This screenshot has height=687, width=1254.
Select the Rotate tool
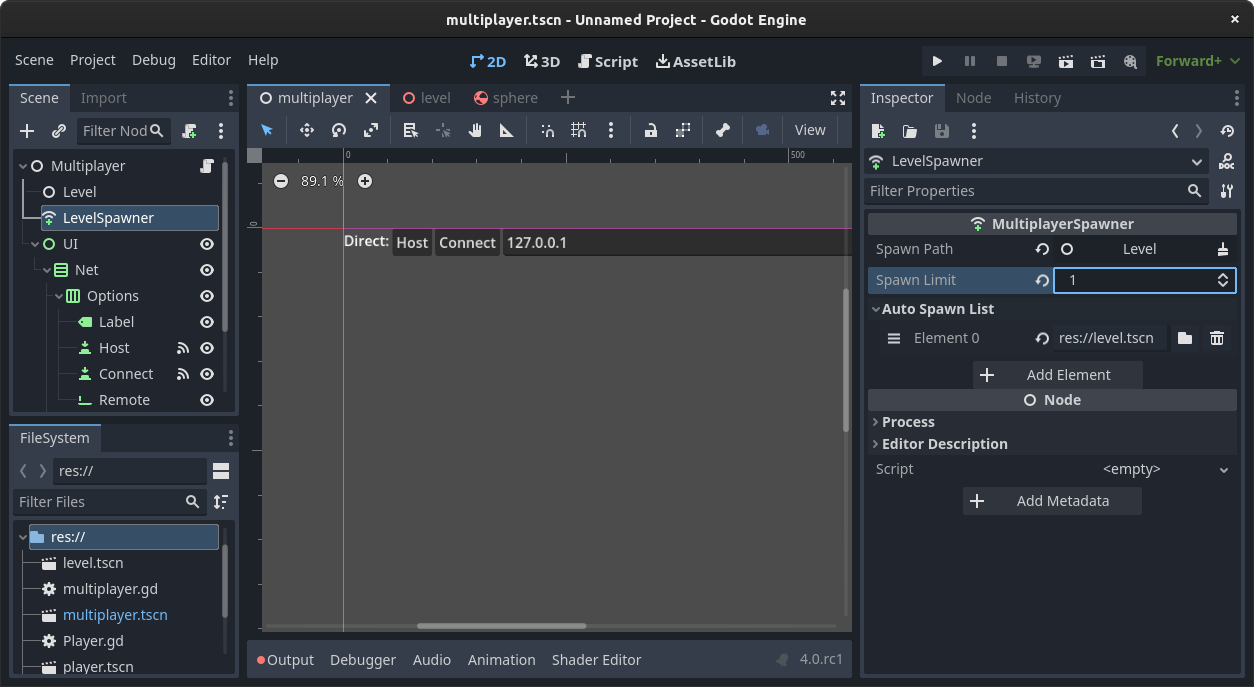coord(338,130)
